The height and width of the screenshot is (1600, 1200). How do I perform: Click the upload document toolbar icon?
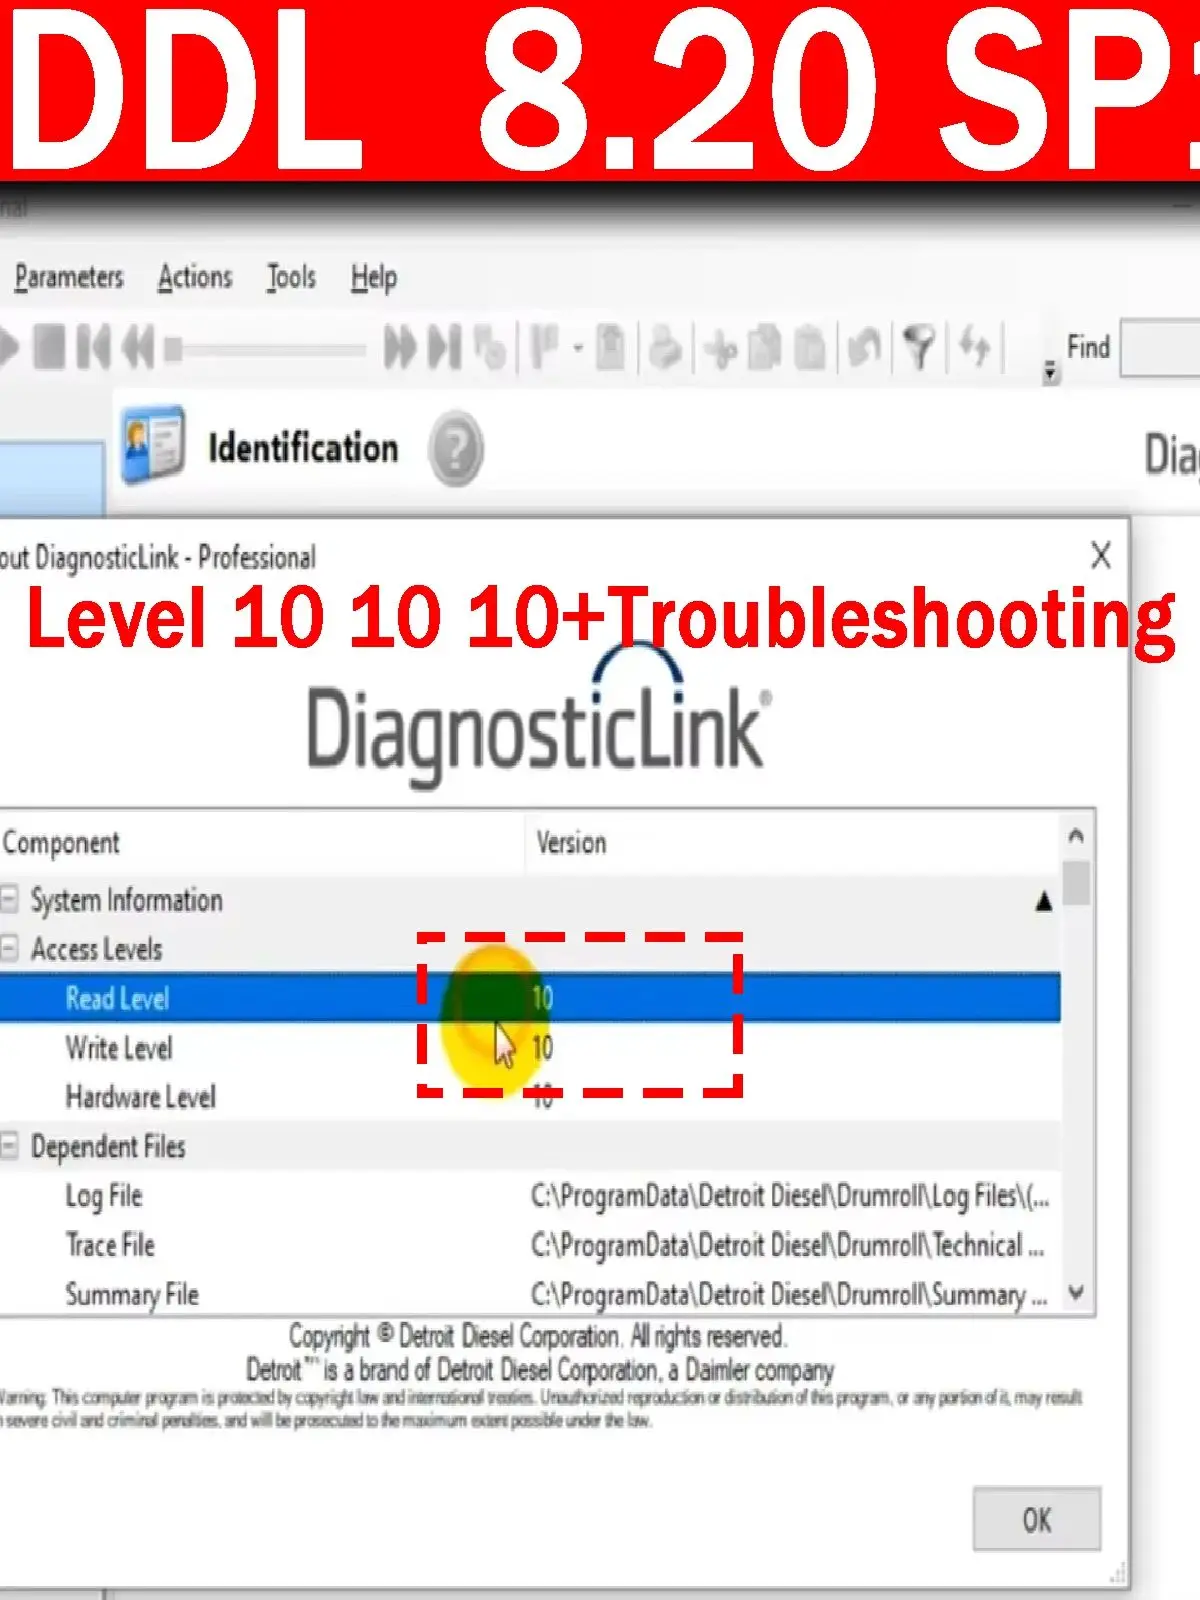(611, 348)
